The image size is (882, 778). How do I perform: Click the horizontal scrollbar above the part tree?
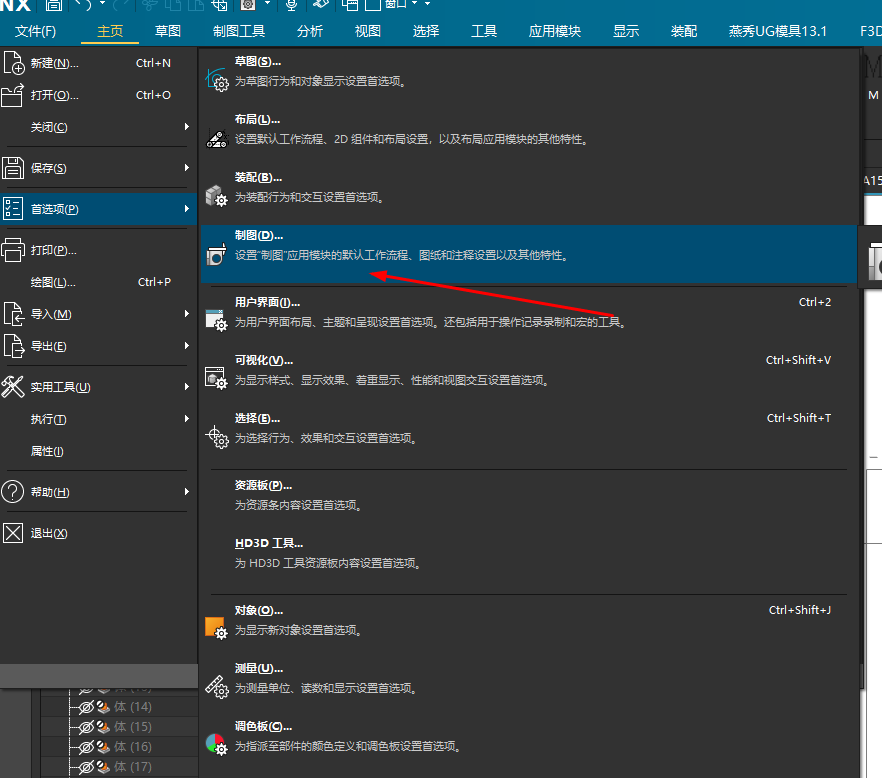[x=100, y=676]
